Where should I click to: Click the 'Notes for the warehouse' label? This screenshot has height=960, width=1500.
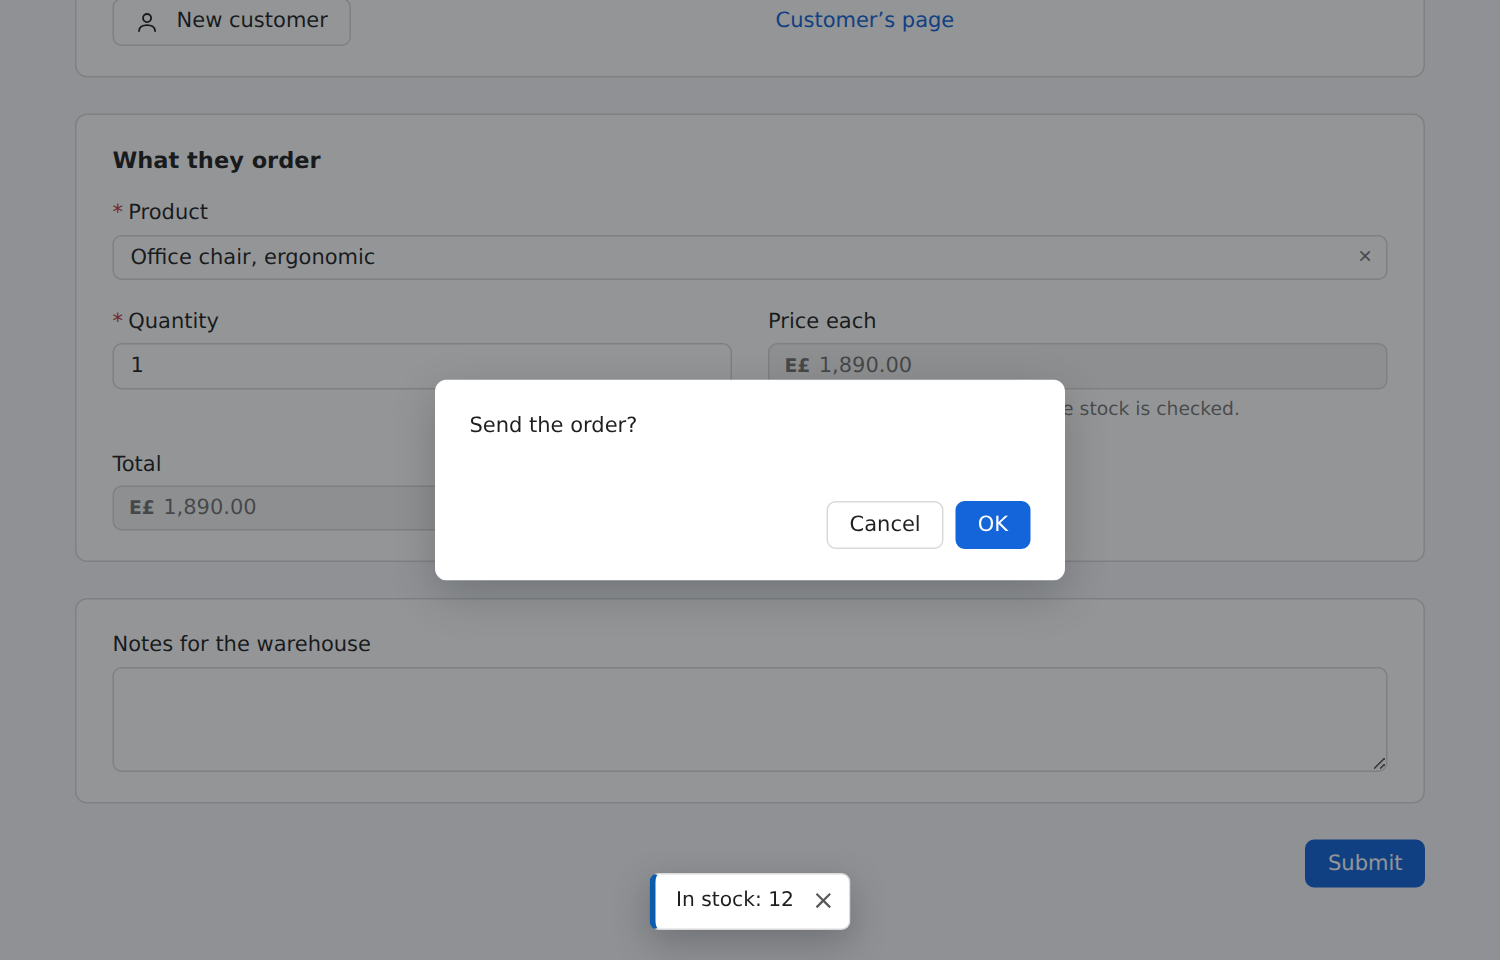click(x=242, y=644)
